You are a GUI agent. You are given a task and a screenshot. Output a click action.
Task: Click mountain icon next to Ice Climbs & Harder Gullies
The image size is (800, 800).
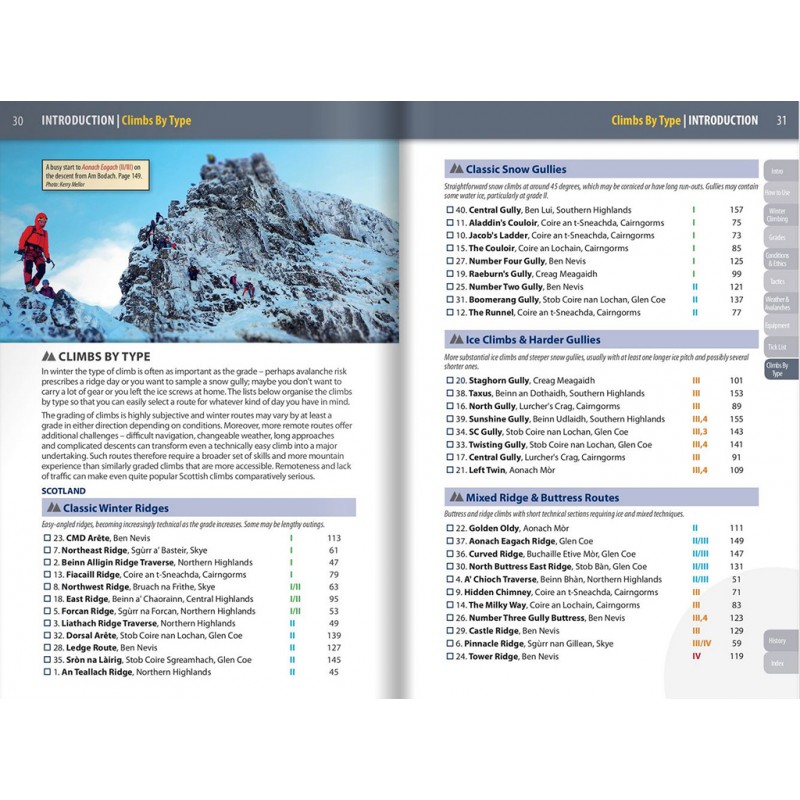[456, 339]
